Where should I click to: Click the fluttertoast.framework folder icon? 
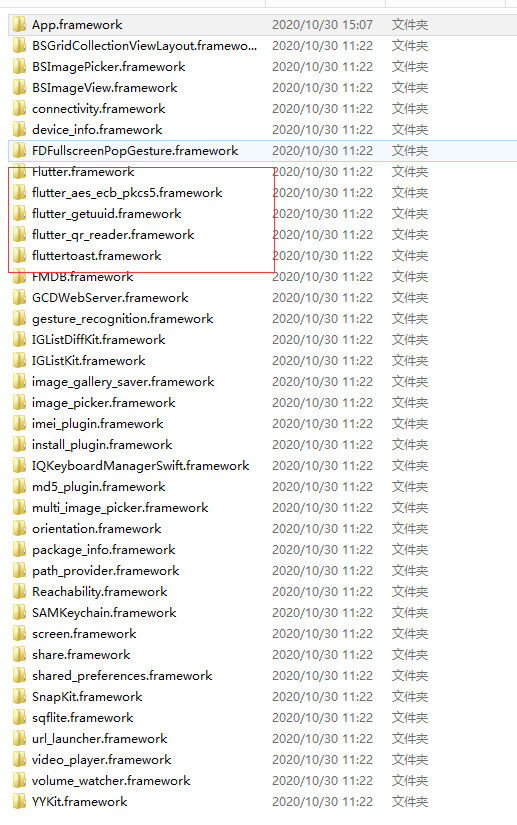[19, 256]
